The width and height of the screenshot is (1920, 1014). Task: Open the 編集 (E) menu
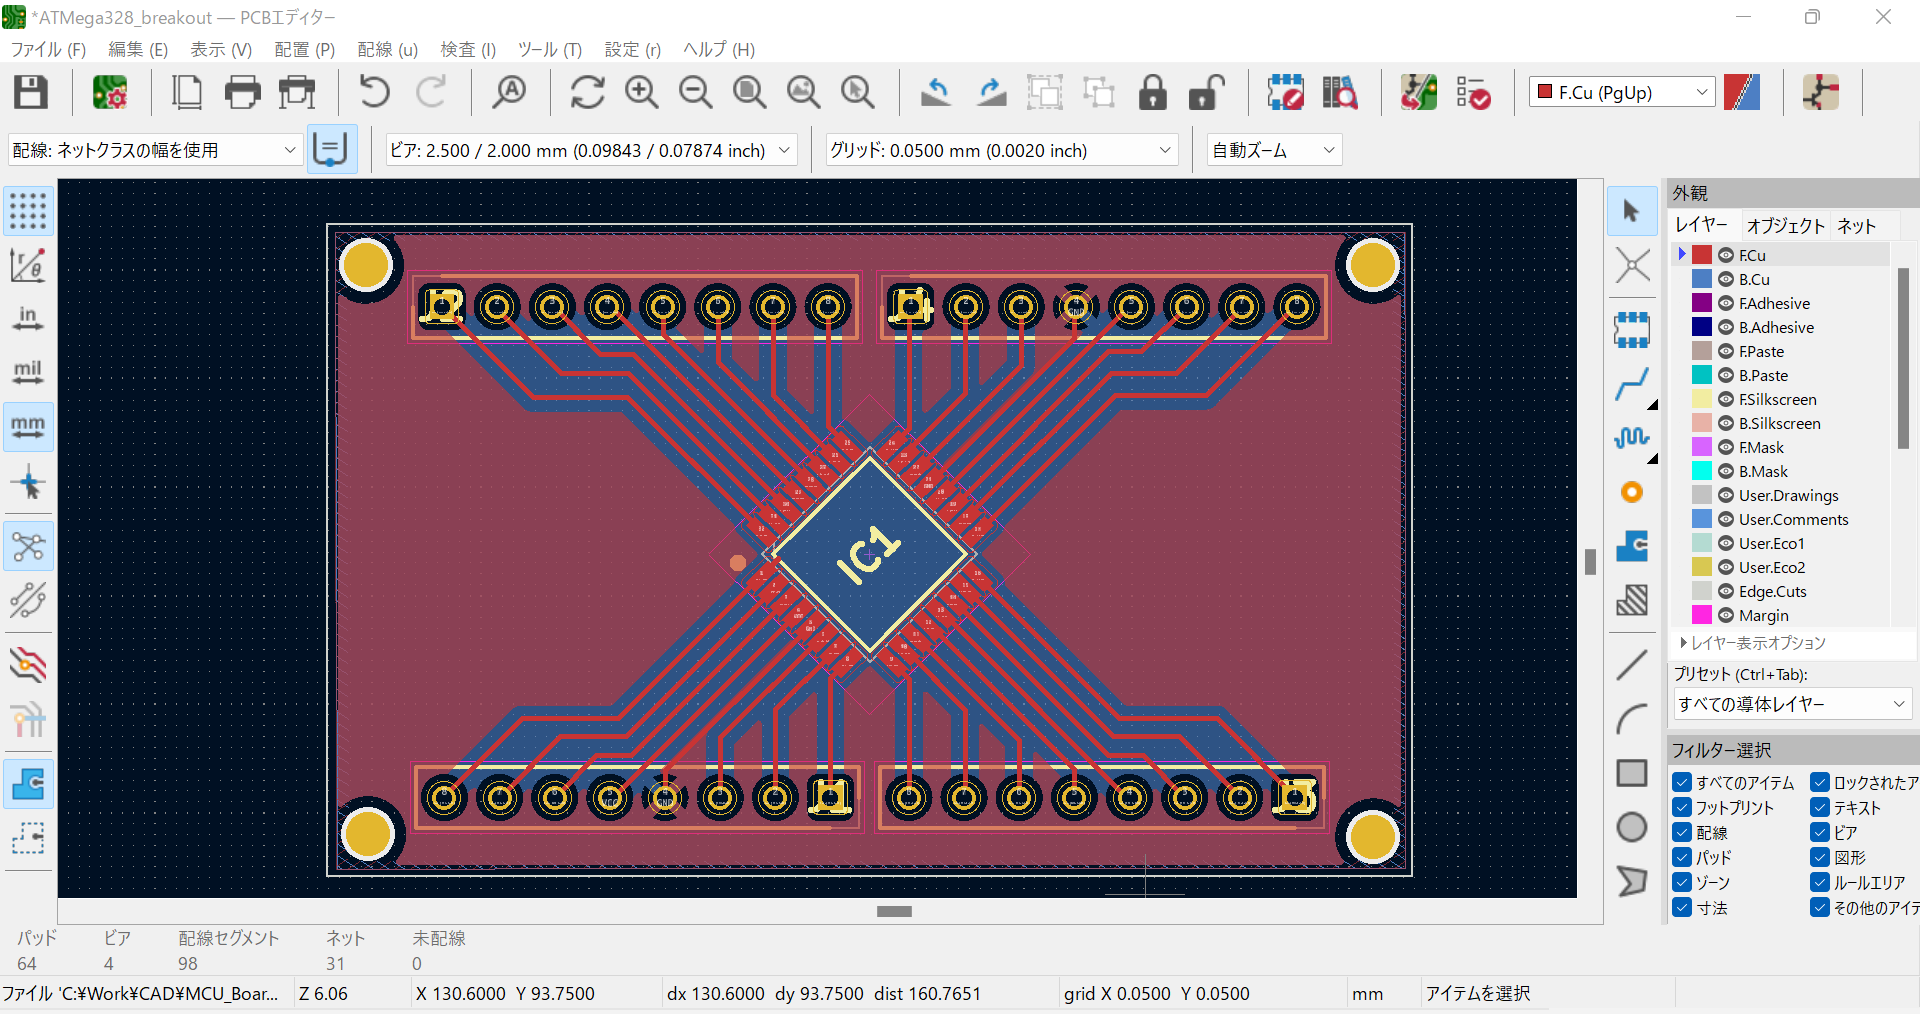(x=137, y=49)
